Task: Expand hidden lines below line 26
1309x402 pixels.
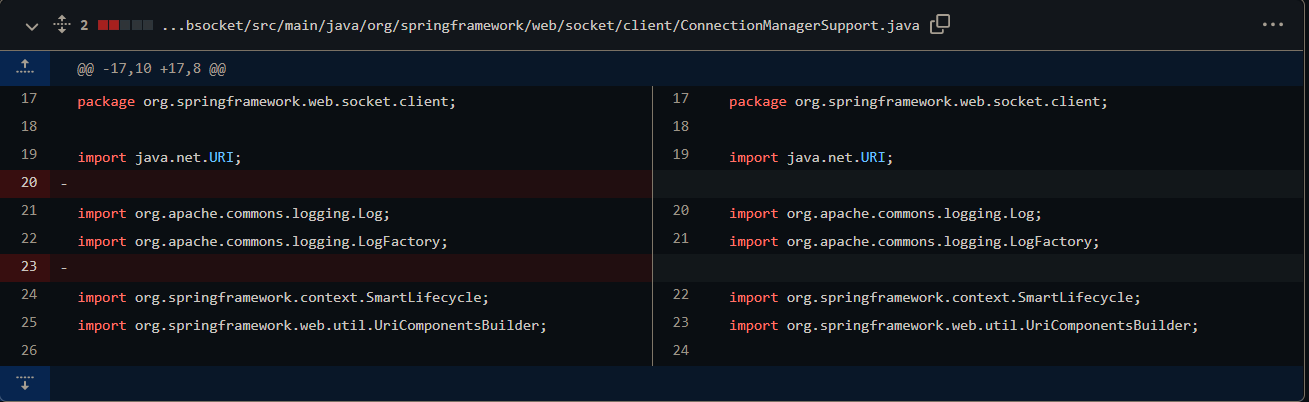Action: click(25, 383)
